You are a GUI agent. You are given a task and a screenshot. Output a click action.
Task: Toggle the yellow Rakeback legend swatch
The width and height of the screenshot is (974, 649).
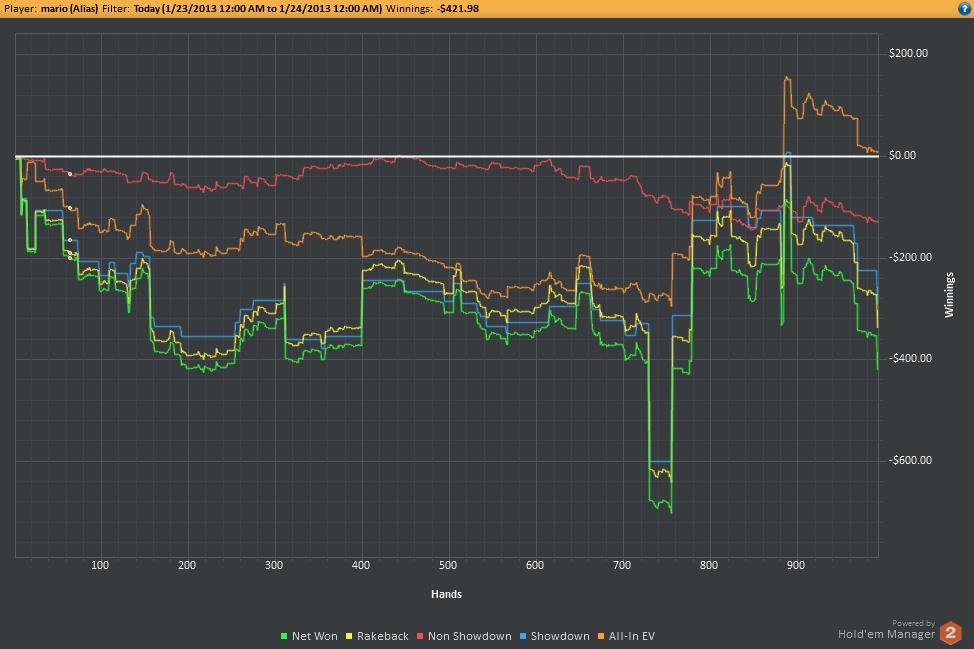coord(349,636)
